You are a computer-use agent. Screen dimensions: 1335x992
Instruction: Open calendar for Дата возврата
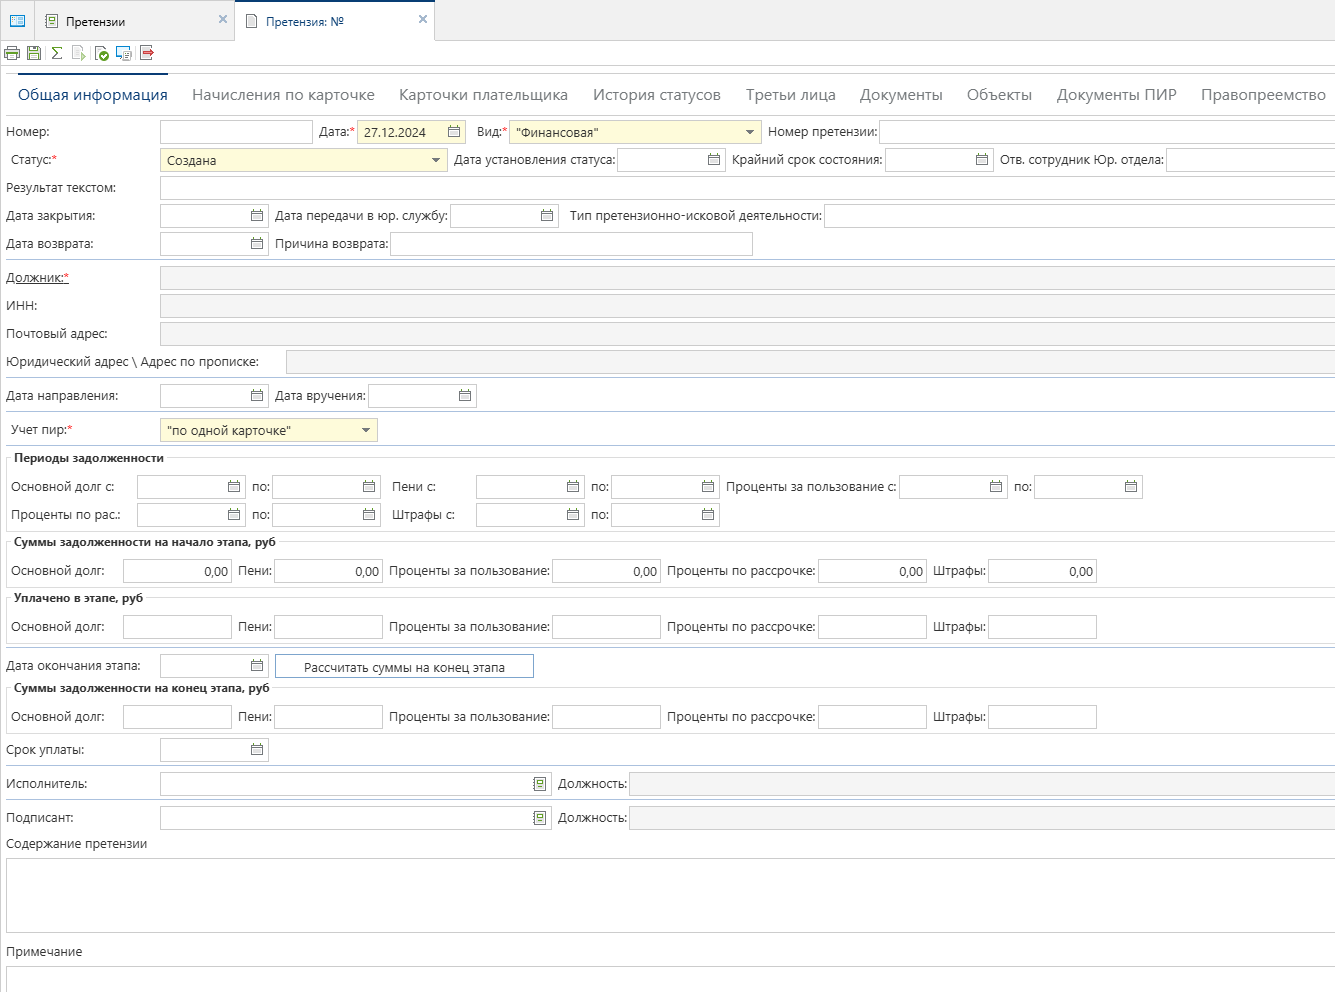click(x=257, y=244)
